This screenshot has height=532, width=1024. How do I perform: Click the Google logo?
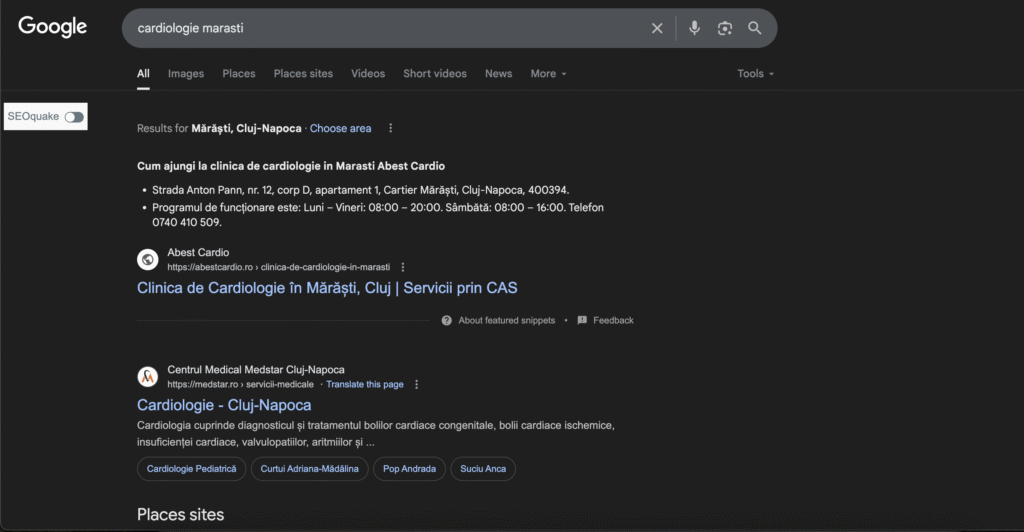pos(53,27)
